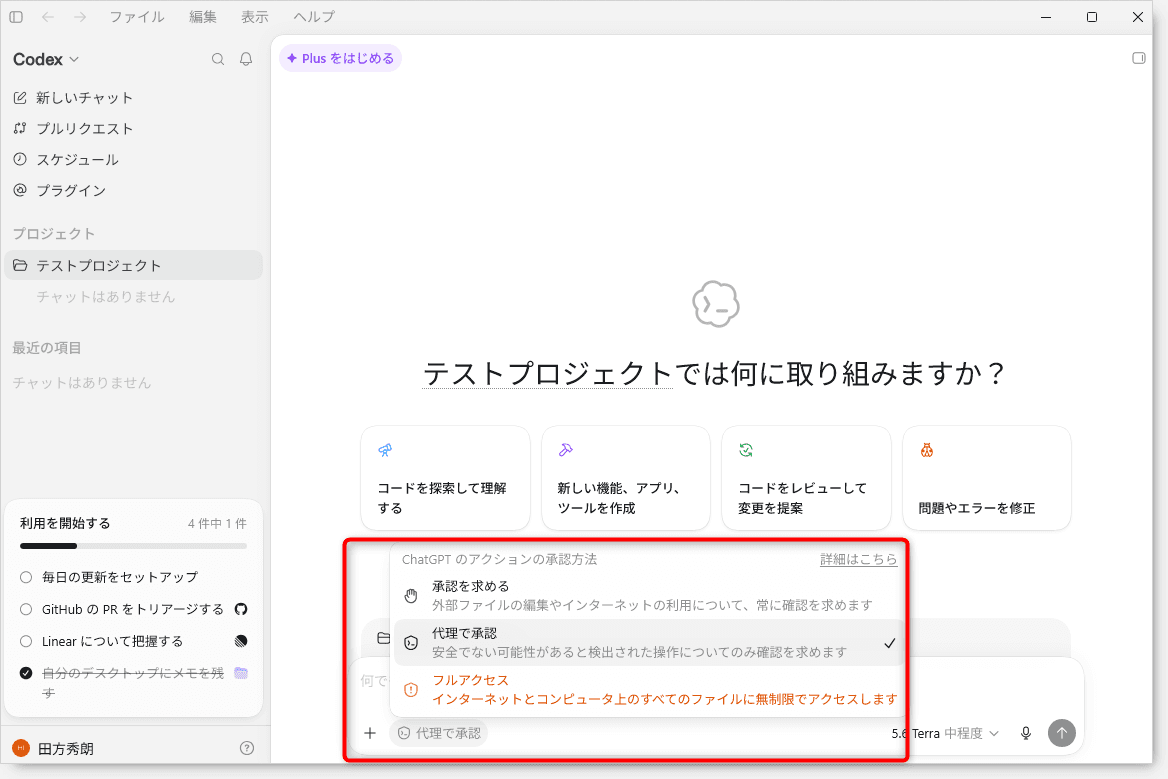Click the plus attach button in composer
This screenshot has height=779, width=1168.
pyautogui.click(x=369, y=733)
